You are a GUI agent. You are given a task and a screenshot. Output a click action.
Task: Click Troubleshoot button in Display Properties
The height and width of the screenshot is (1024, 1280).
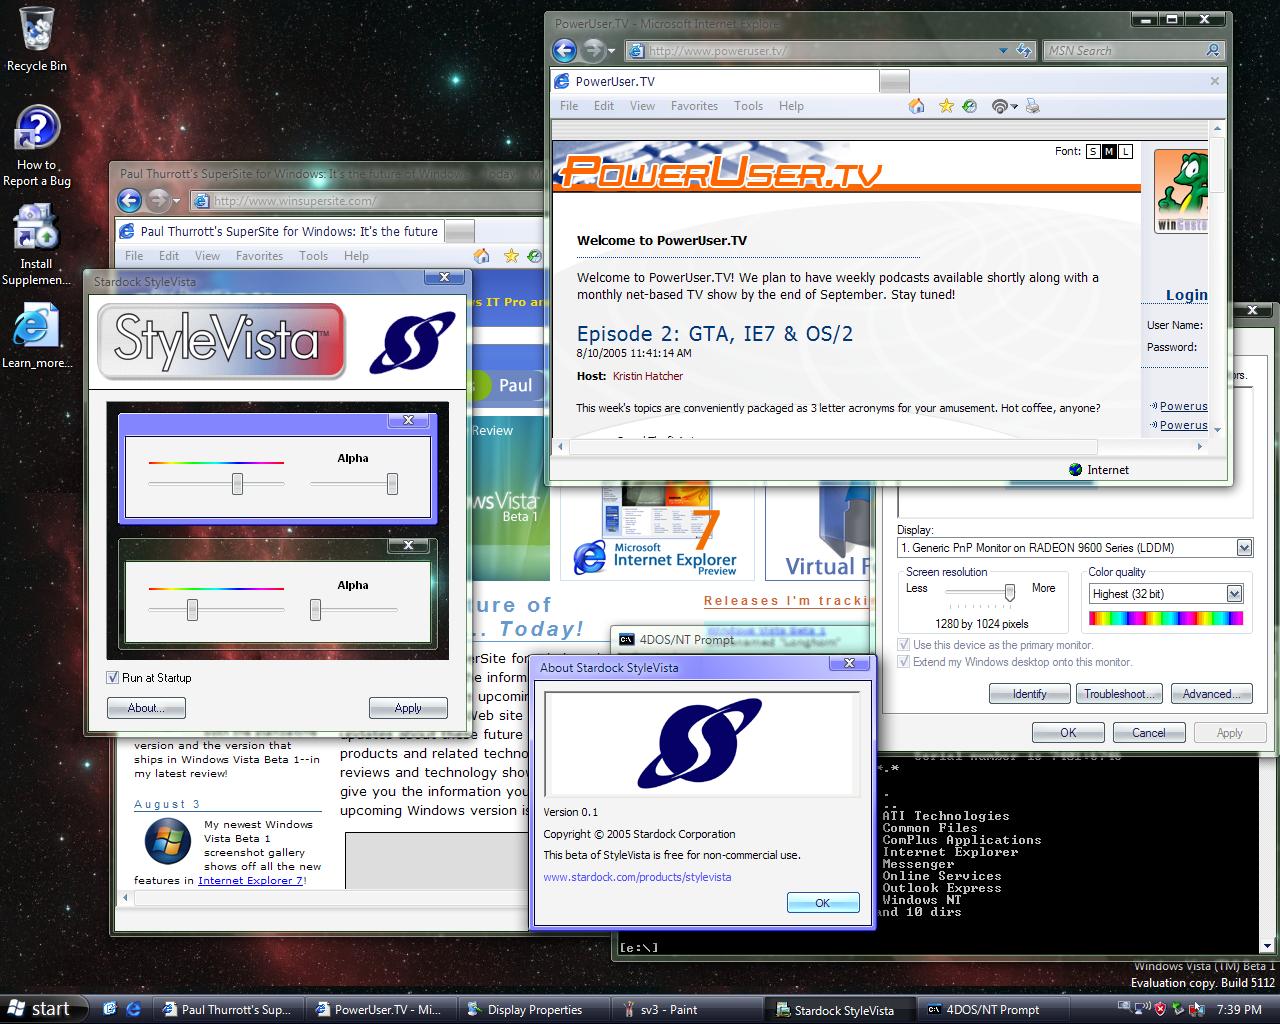click(1121, 693)
